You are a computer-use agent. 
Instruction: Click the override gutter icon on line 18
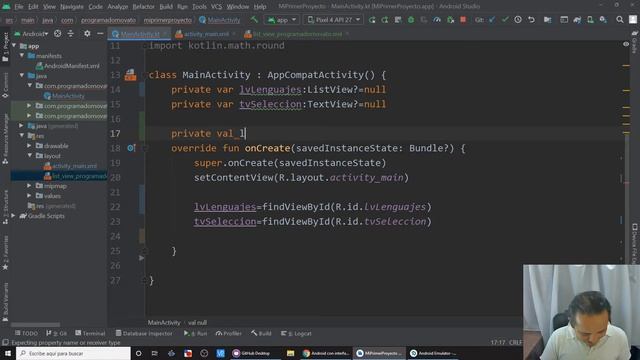tap(131, 148)
